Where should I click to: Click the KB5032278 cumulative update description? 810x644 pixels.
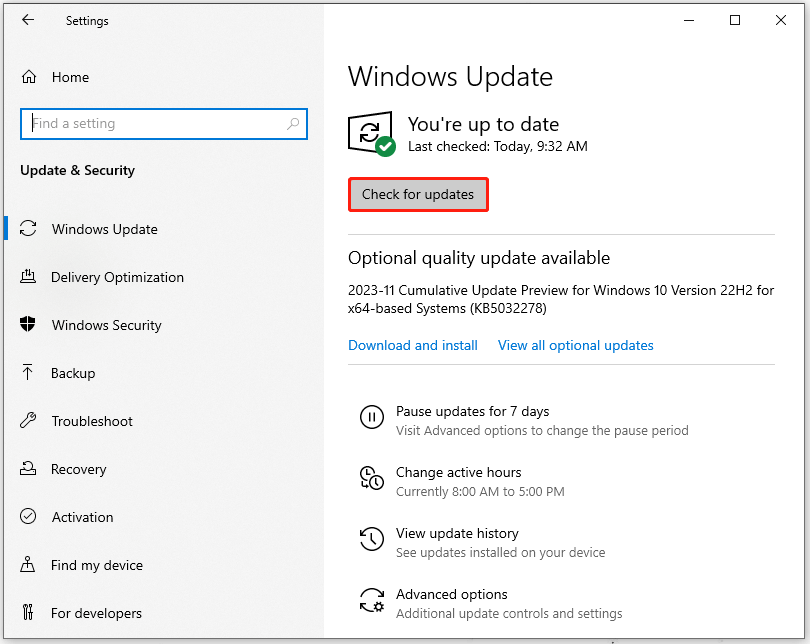pos(561,299)
